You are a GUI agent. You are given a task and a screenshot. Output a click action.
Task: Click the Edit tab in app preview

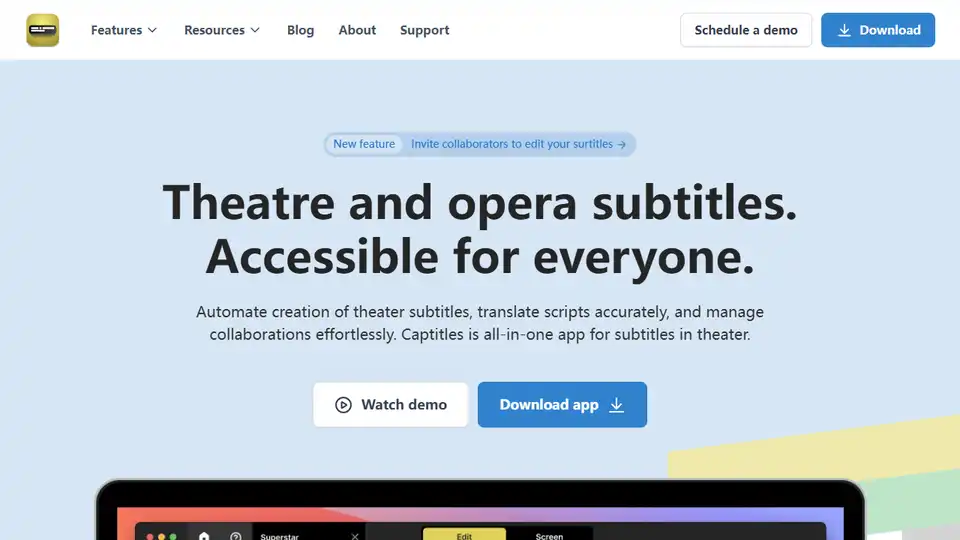(464, 534)
